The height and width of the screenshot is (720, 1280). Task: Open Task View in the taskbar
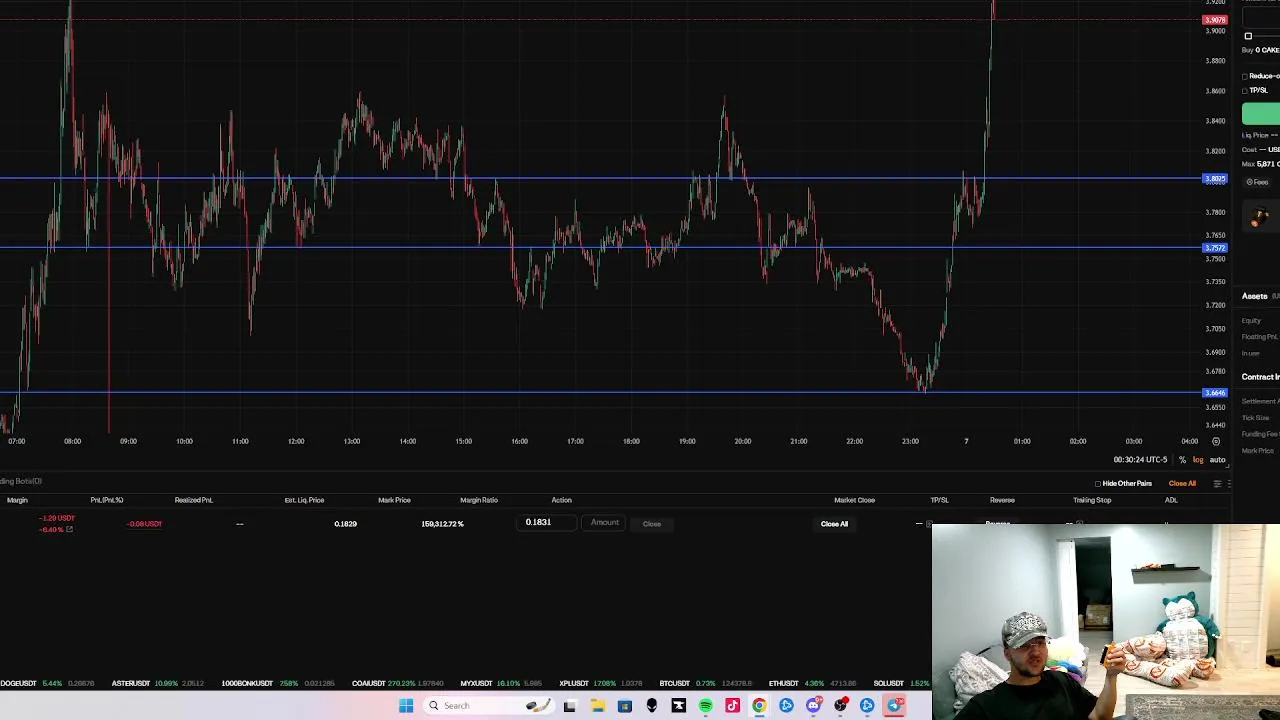(x=570, y=706)
